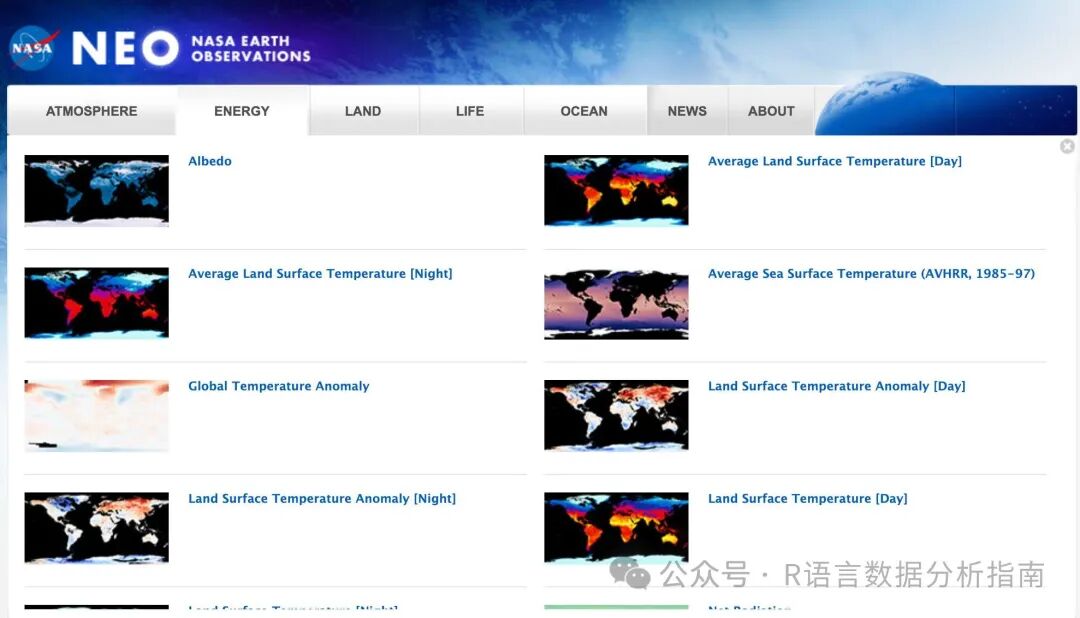Click Average Land Surface Temperature [Day] thumbnail

(x=616, y=190)
